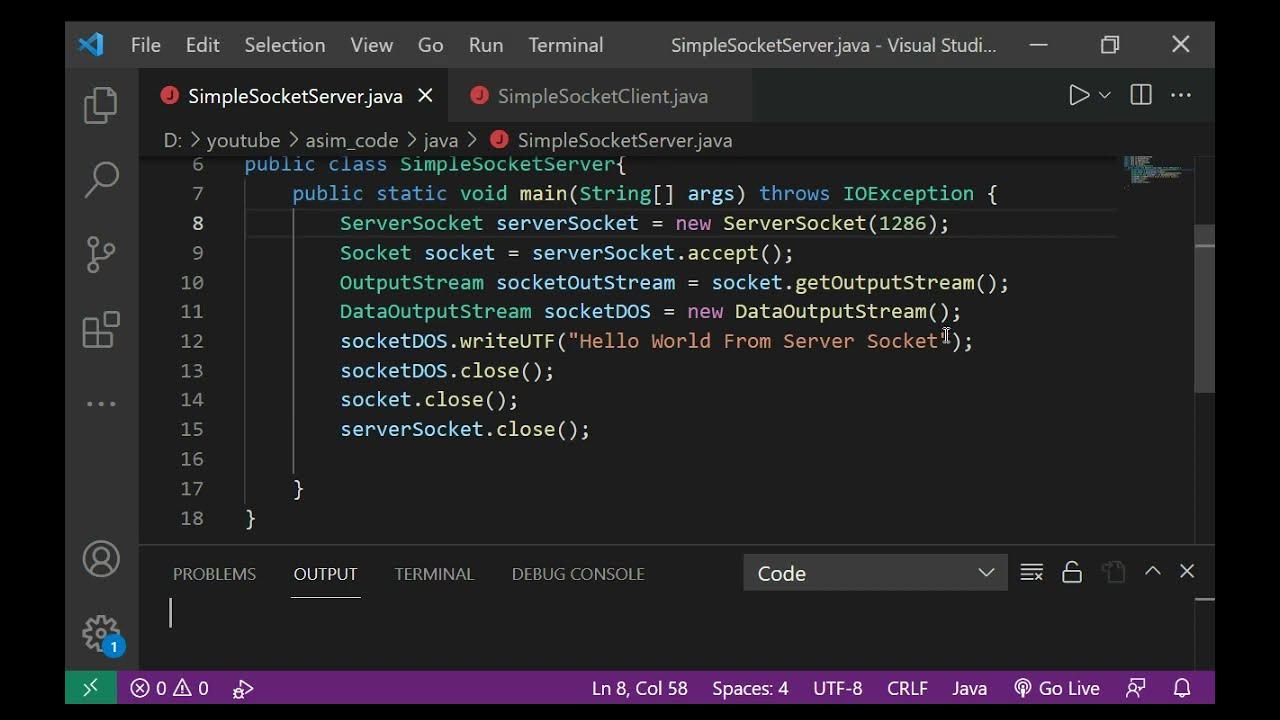
Task: Switch to the TERMINAL panel tab
Action: click(434, 574)
